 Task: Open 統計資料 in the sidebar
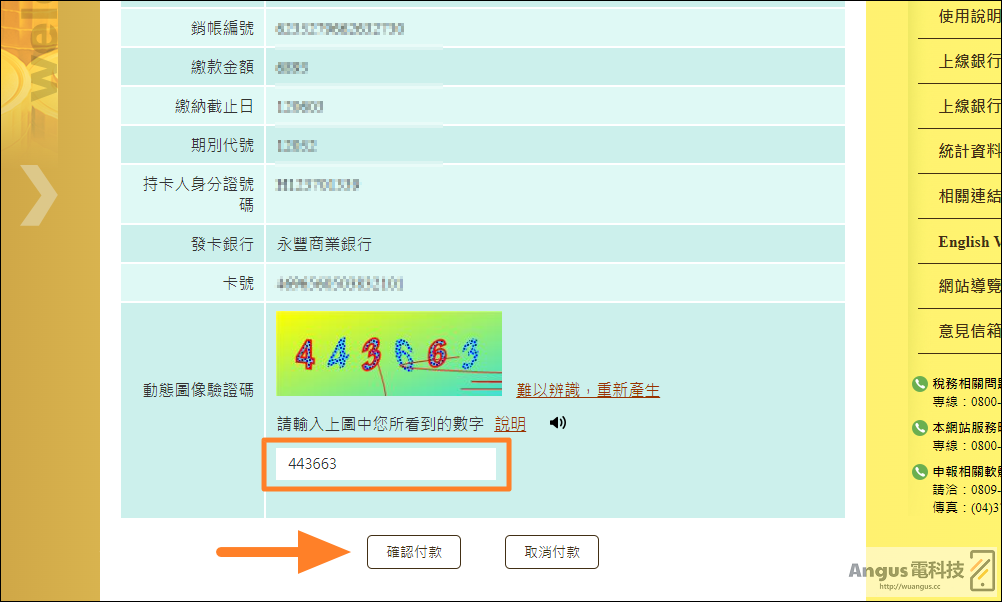pos(969,151)
